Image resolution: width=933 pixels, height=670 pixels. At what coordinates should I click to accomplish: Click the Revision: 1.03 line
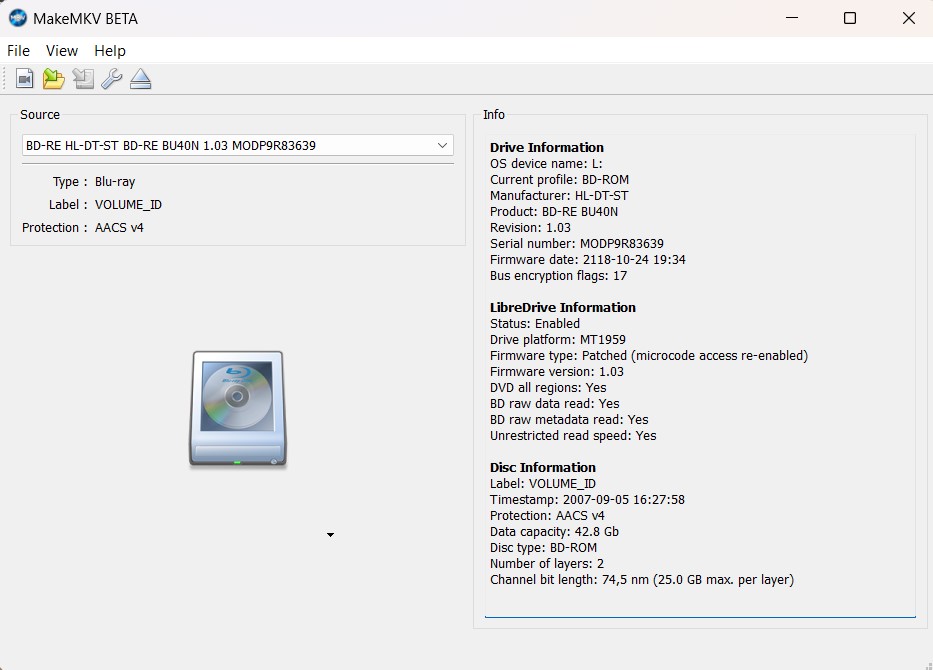(530, 228)
